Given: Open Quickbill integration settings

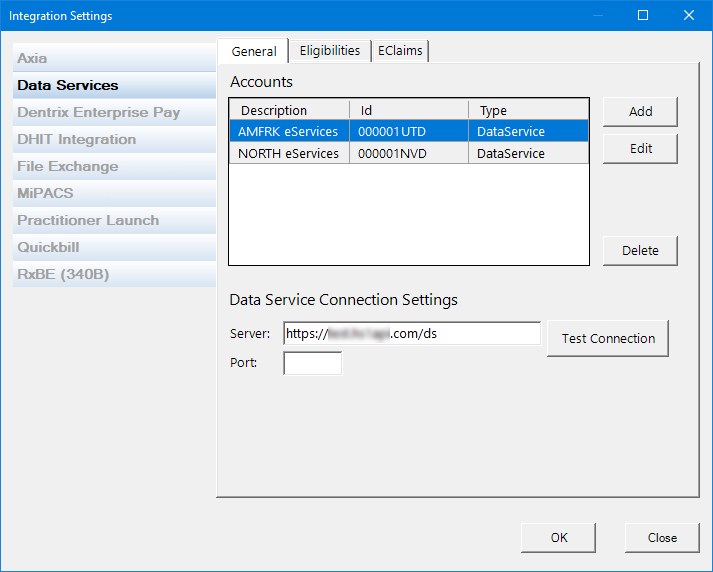Looking at the screenshot, I should [x=48, y=248].
